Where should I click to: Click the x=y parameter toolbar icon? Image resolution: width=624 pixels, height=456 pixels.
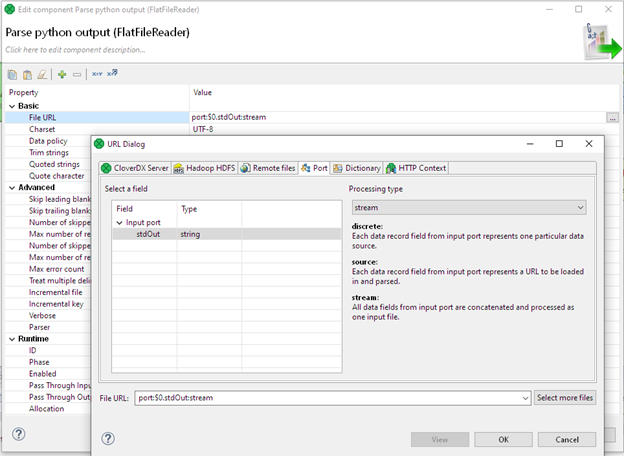97,74
